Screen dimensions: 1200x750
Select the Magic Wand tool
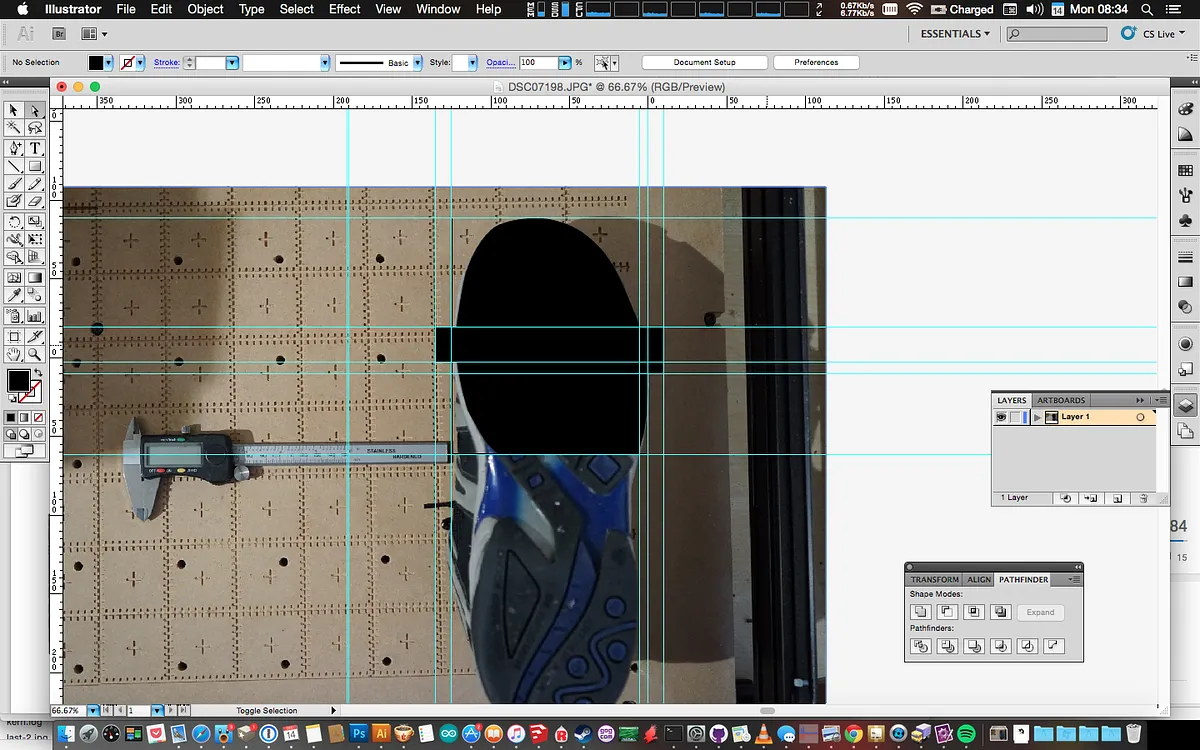pyautogui.click(x=14, y=128)
